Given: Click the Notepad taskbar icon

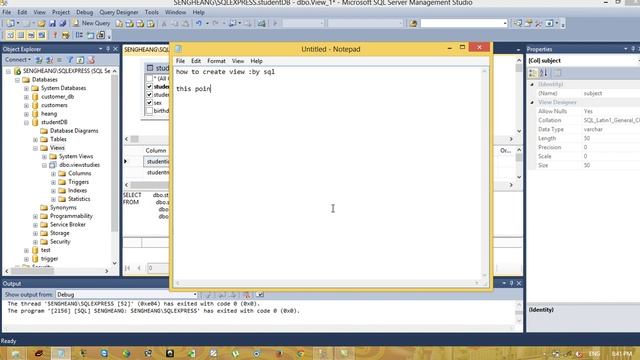Looking at the screenshot, I should coord(60,353).
